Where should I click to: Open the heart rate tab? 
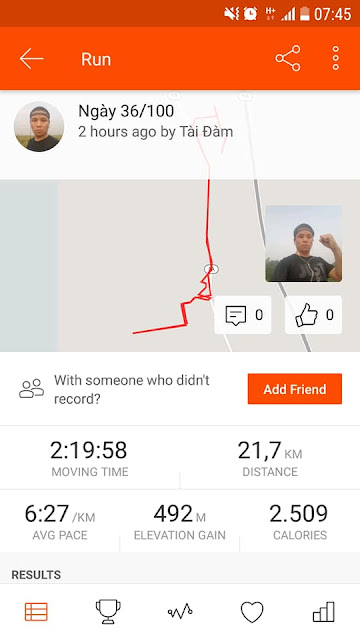click(252, 612)
